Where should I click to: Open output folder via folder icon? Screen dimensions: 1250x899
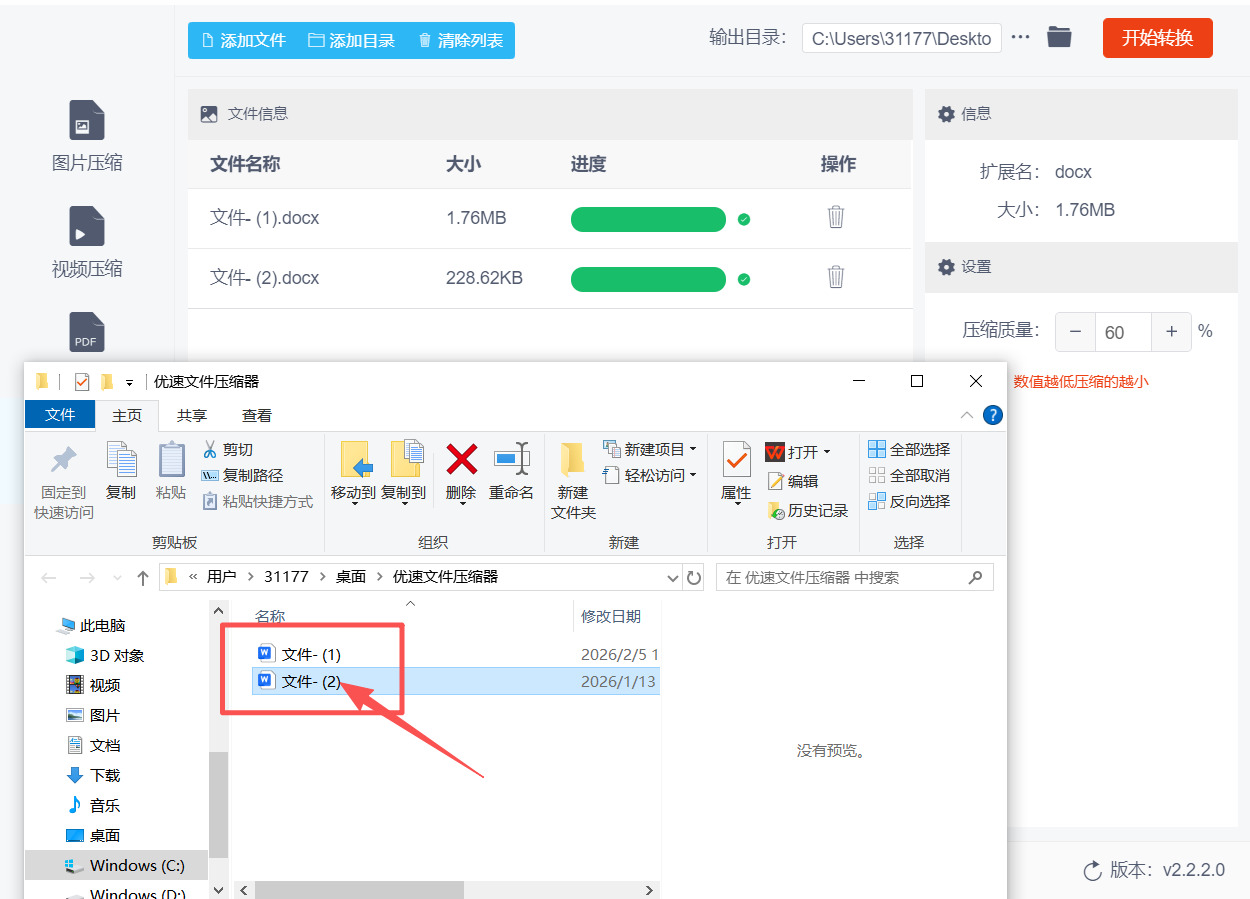tap(1059, 38)
